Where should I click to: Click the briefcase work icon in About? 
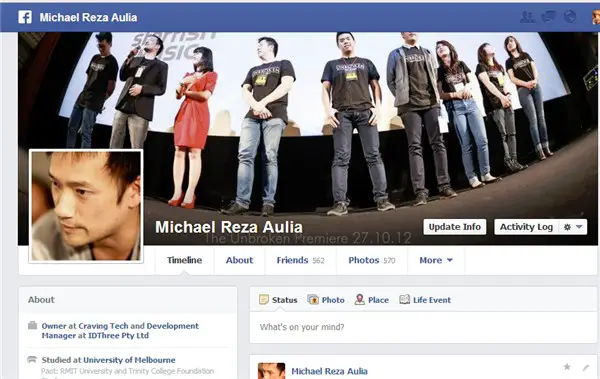click(x=33, y=325)
